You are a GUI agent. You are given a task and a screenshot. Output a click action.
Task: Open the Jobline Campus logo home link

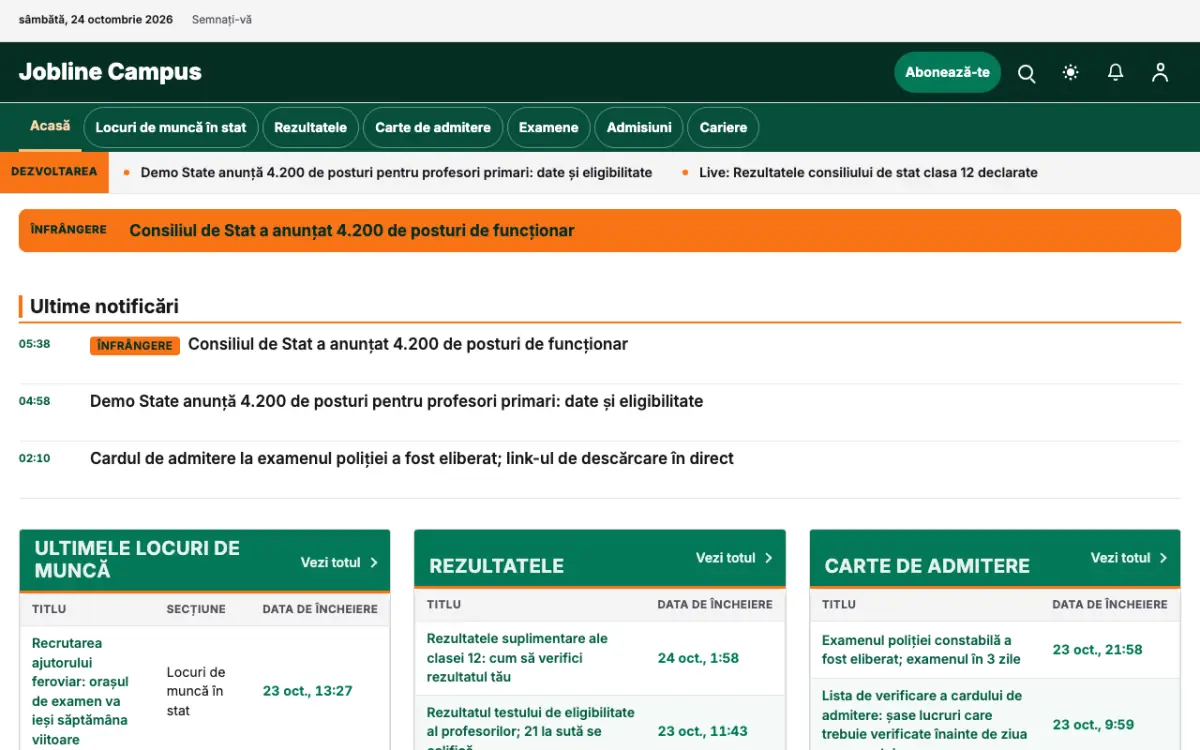(x=110, y=72)
